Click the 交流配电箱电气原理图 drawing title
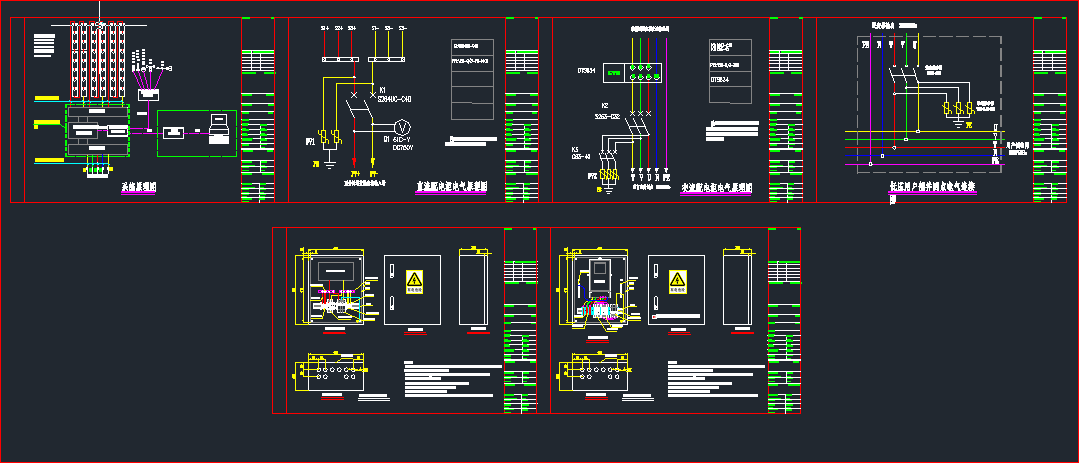This screenshot has width=1079, height=463. click(717, 187)
